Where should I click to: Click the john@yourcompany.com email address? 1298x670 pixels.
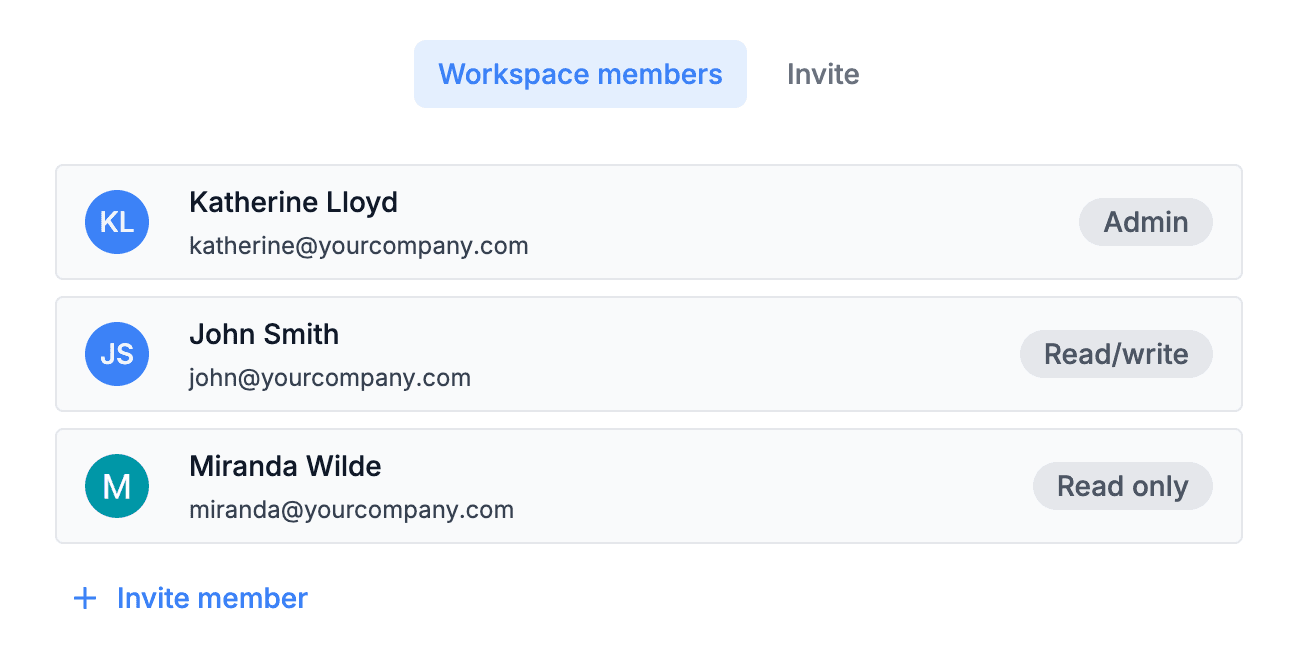pos(330,378)
